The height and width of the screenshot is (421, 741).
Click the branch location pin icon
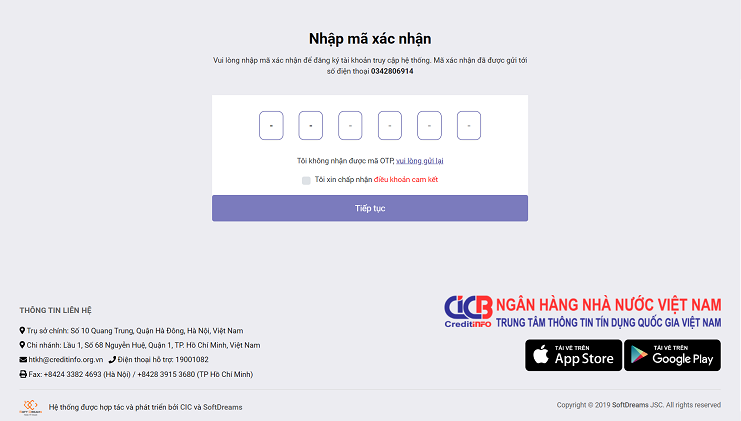pyautogui.click(x=22, y=345)
